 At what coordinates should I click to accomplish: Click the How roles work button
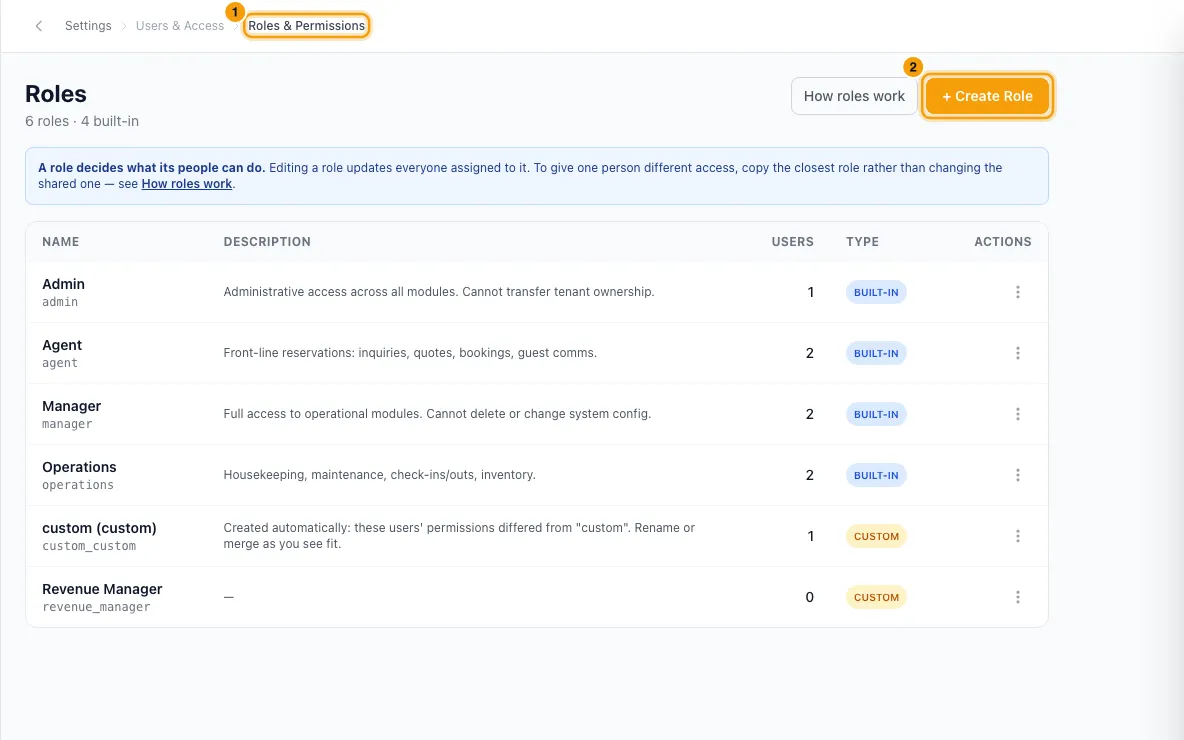[854, 96]
